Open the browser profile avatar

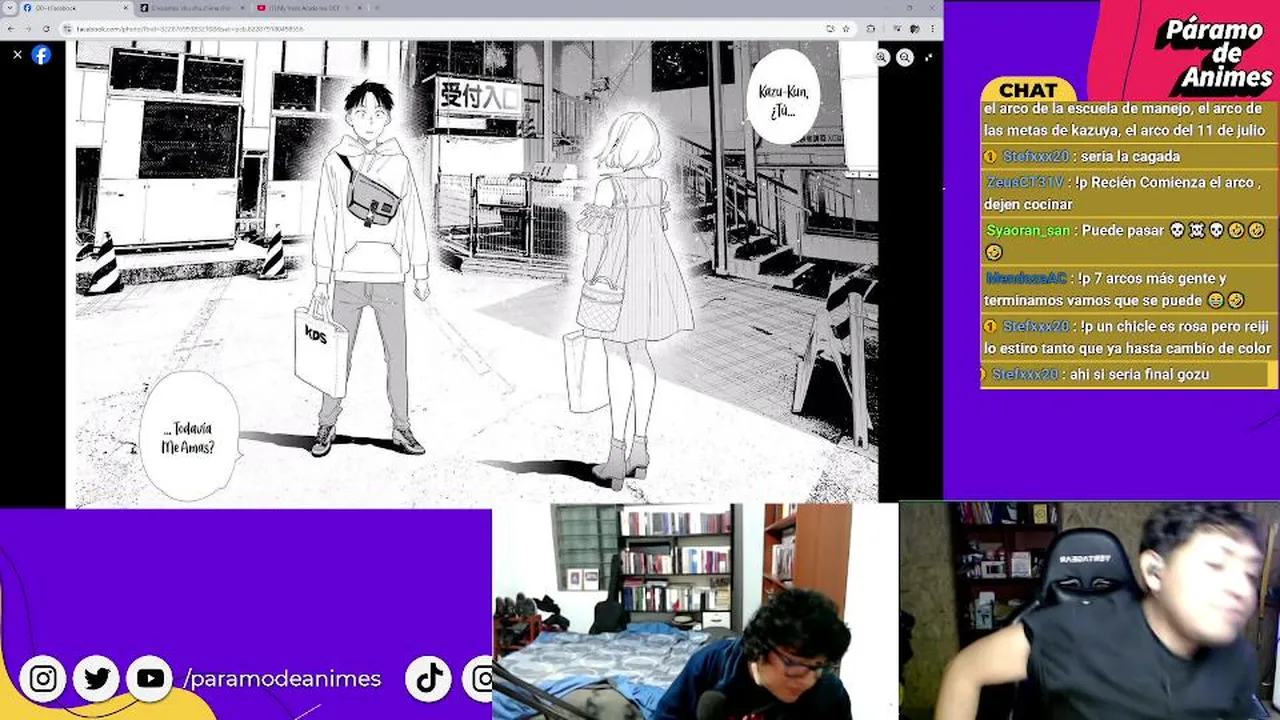[x=913, y=29]
